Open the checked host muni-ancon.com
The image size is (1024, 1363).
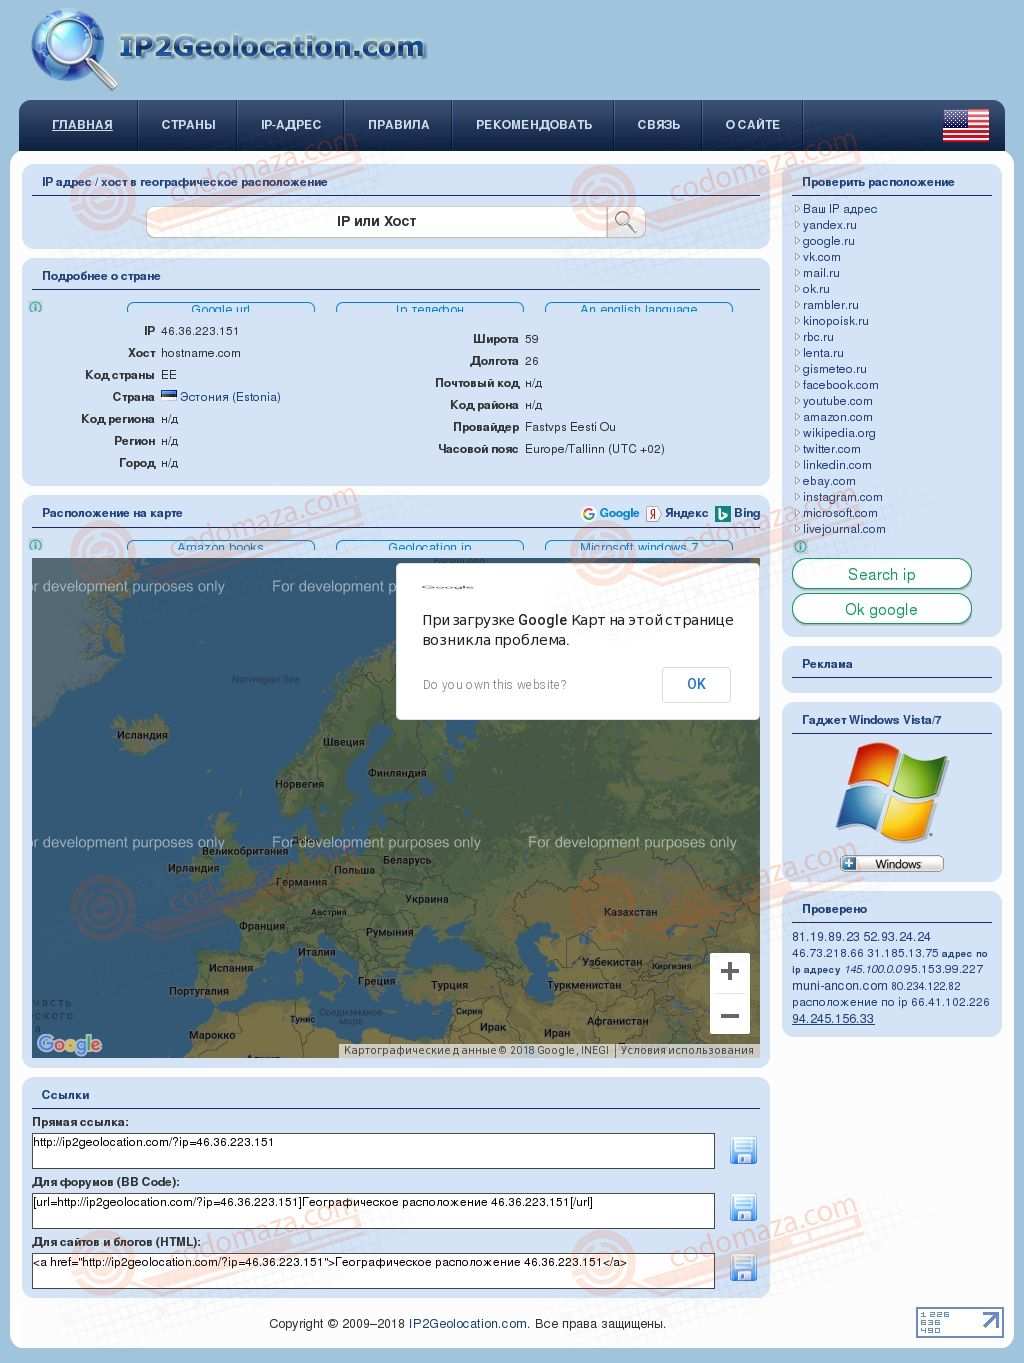(x=840, y=986)
